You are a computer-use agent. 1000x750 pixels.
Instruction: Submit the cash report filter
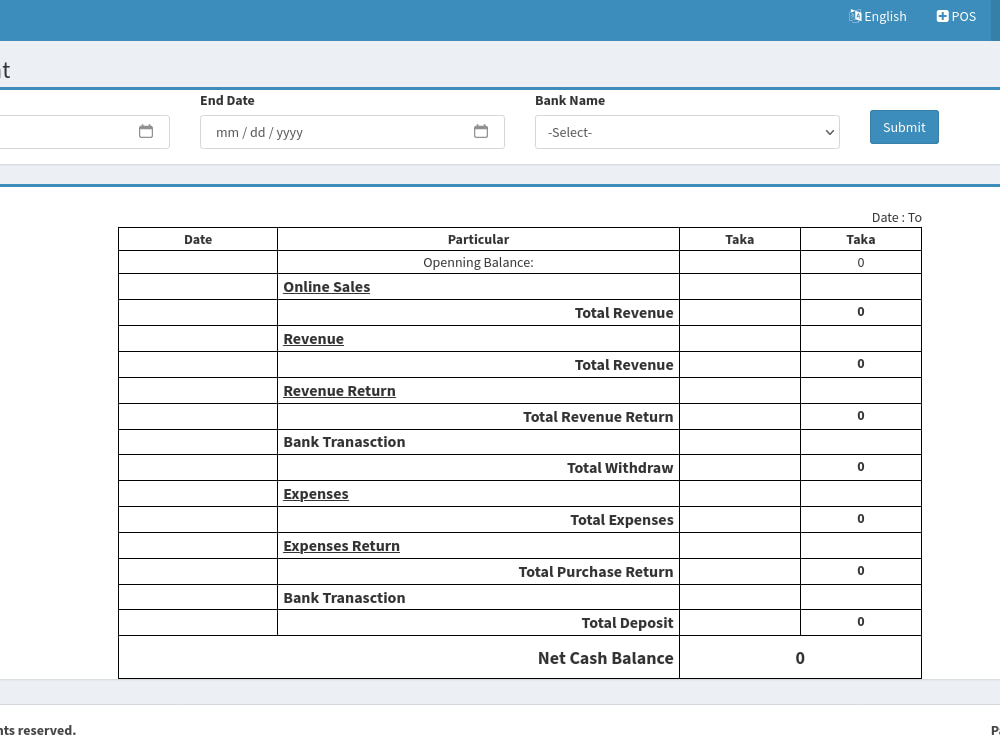point(904,127)
